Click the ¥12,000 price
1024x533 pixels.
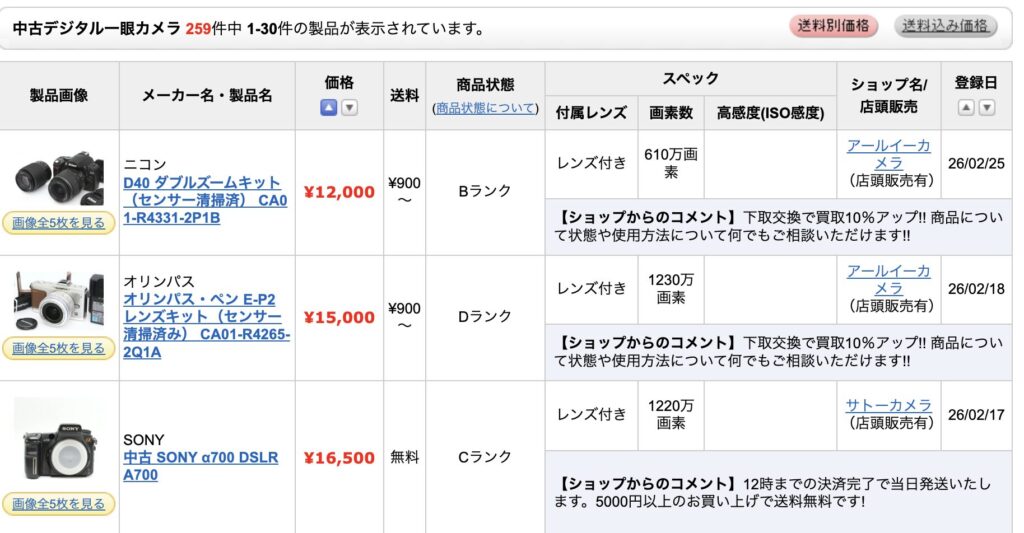click(x=339, y=192)
